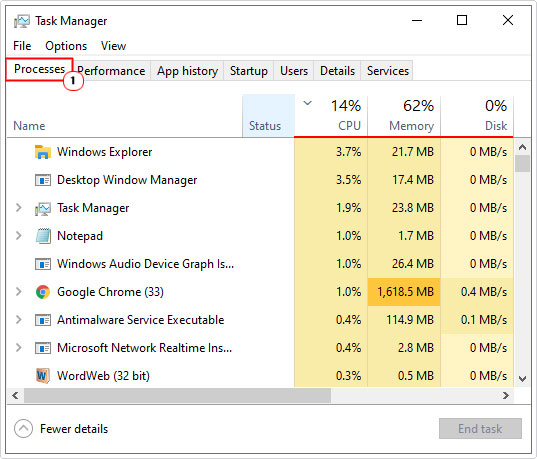Expand the Google Chrome (33) group
The image size is (537, 459).
[x=19, y=291]
